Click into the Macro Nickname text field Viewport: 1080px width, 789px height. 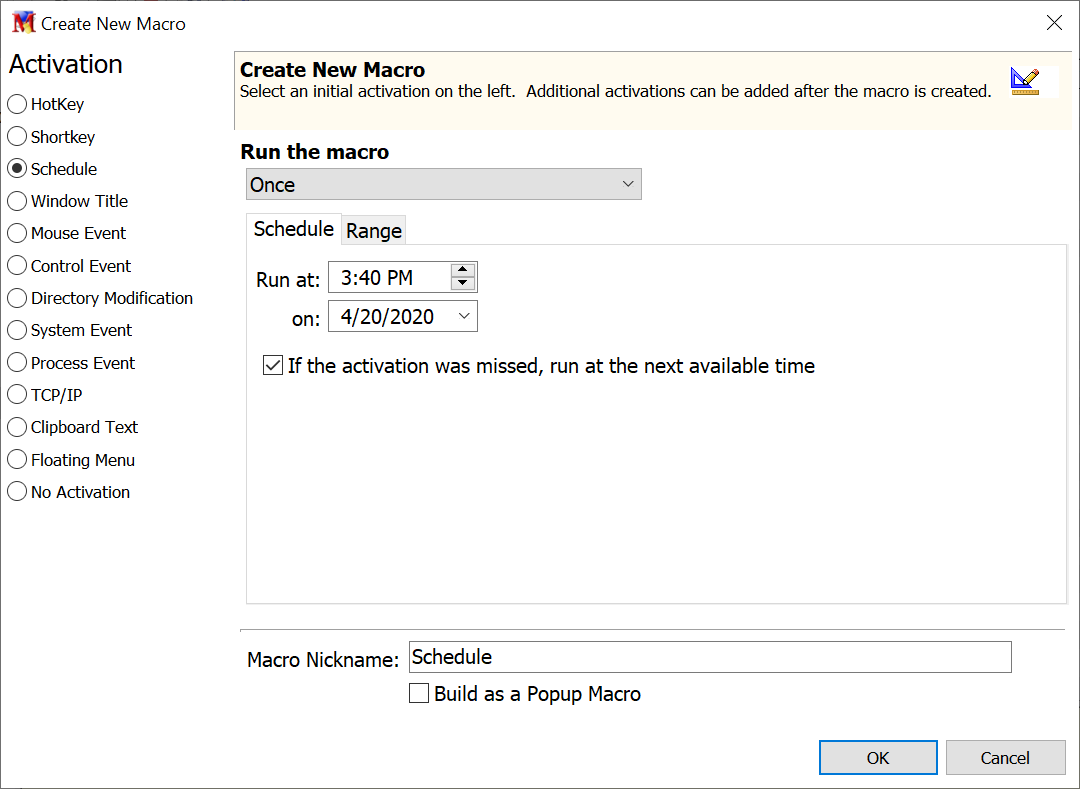(710, 657)
